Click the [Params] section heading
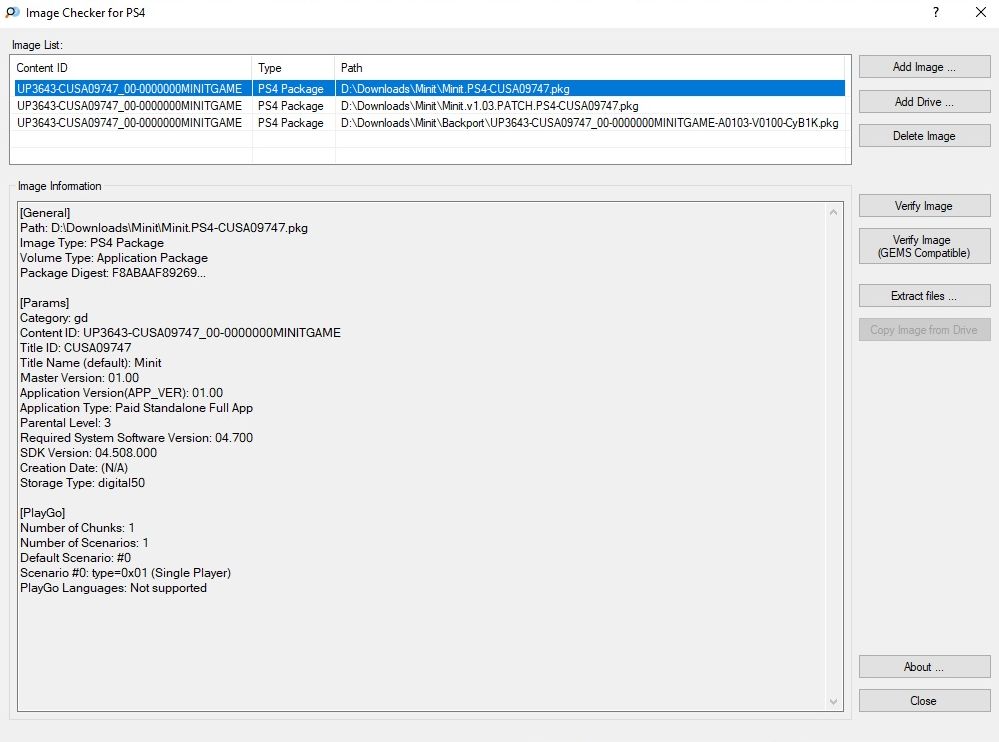This screenshot has width=999, height=742. [x=45, y=303]
